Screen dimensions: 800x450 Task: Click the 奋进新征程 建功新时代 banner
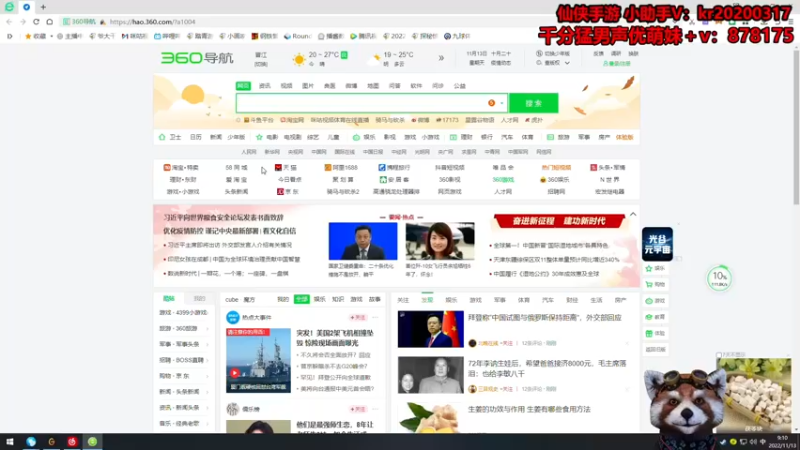[559, 220]
